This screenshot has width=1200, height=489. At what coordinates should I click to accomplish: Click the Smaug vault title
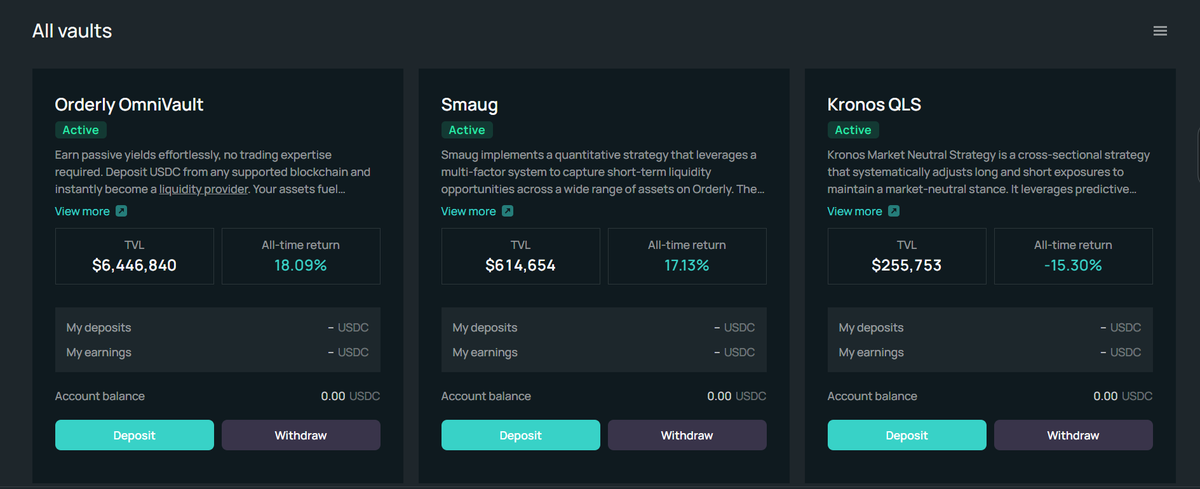[469, 104]
